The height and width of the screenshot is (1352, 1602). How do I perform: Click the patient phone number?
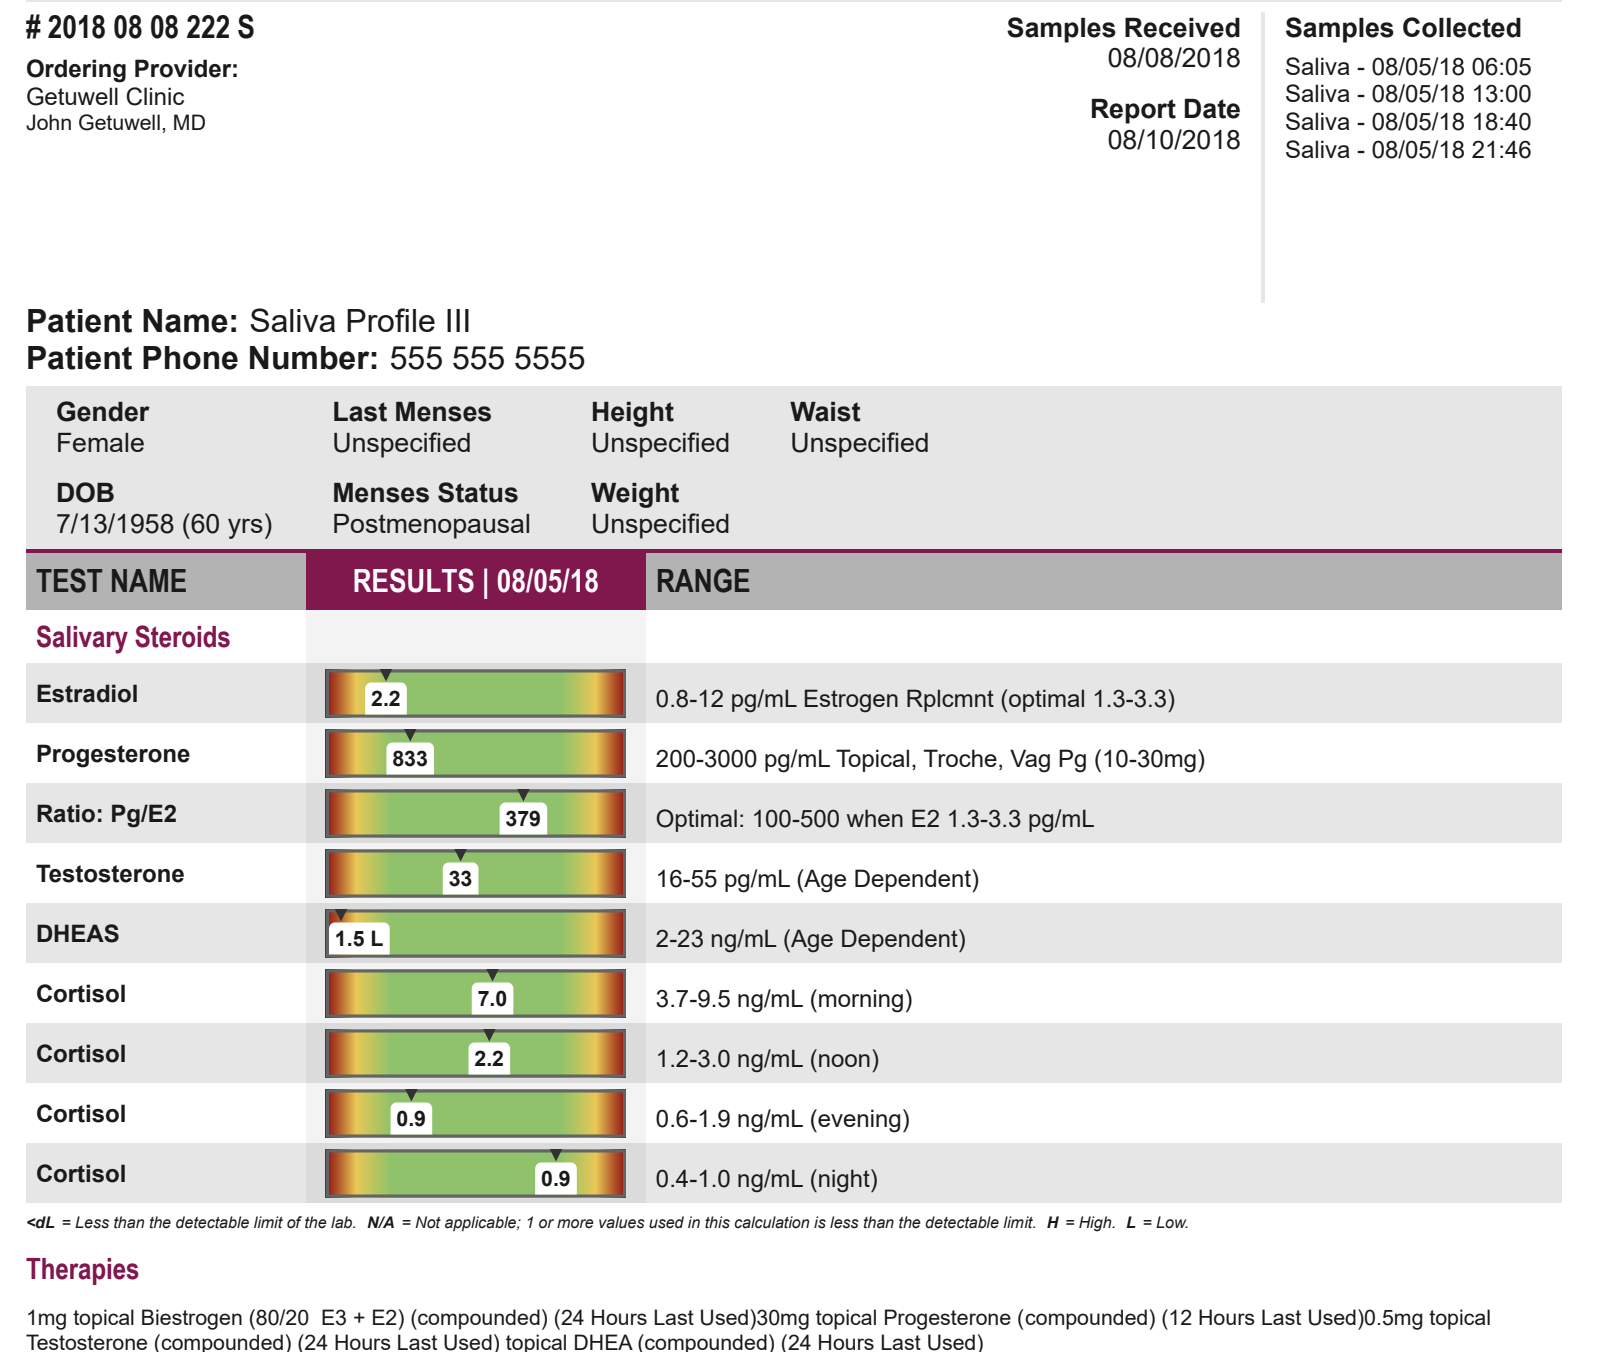[487, 358]
